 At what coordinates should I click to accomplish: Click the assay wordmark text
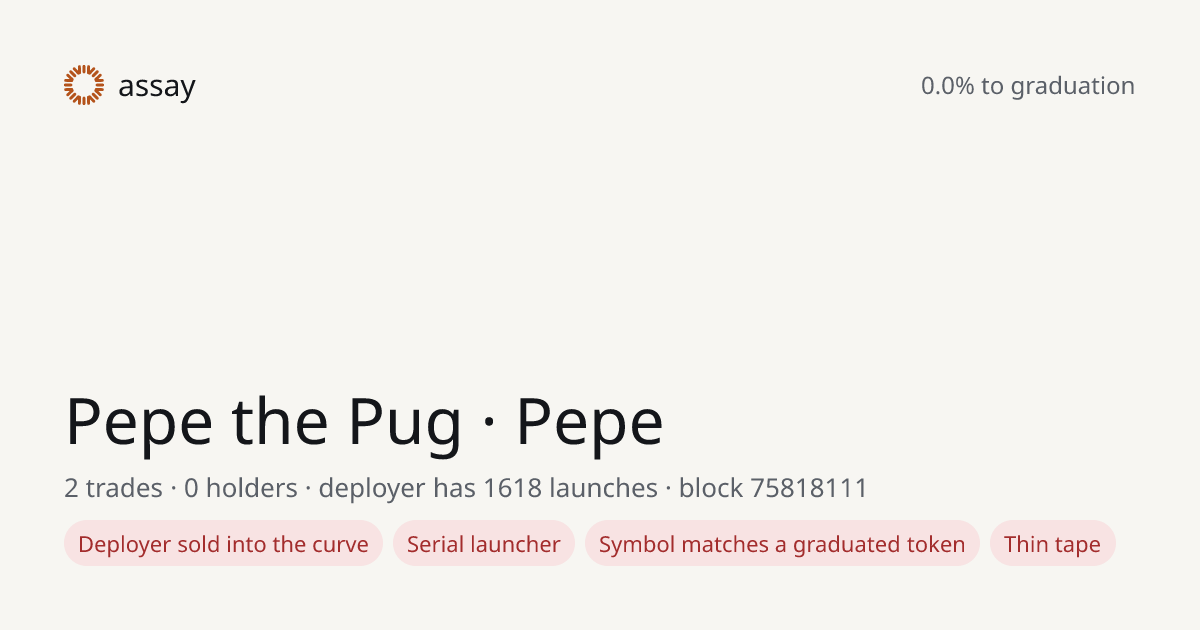tap(157, 87)
